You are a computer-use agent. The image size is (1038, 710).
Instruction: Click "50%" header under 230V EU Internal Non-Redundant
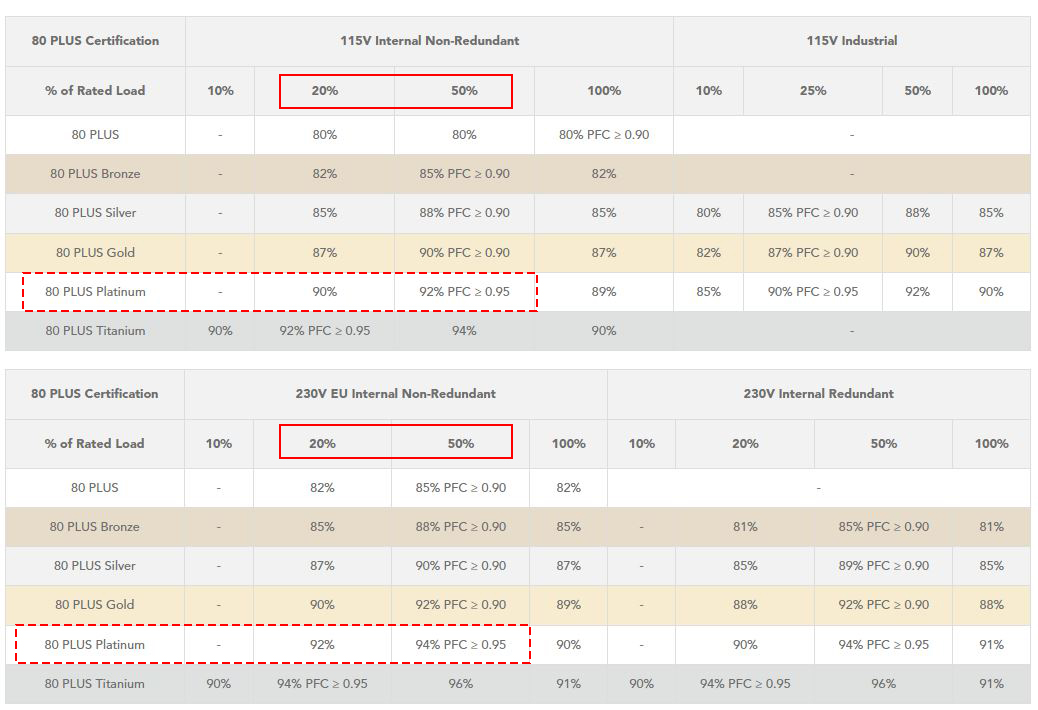point(460,443)
